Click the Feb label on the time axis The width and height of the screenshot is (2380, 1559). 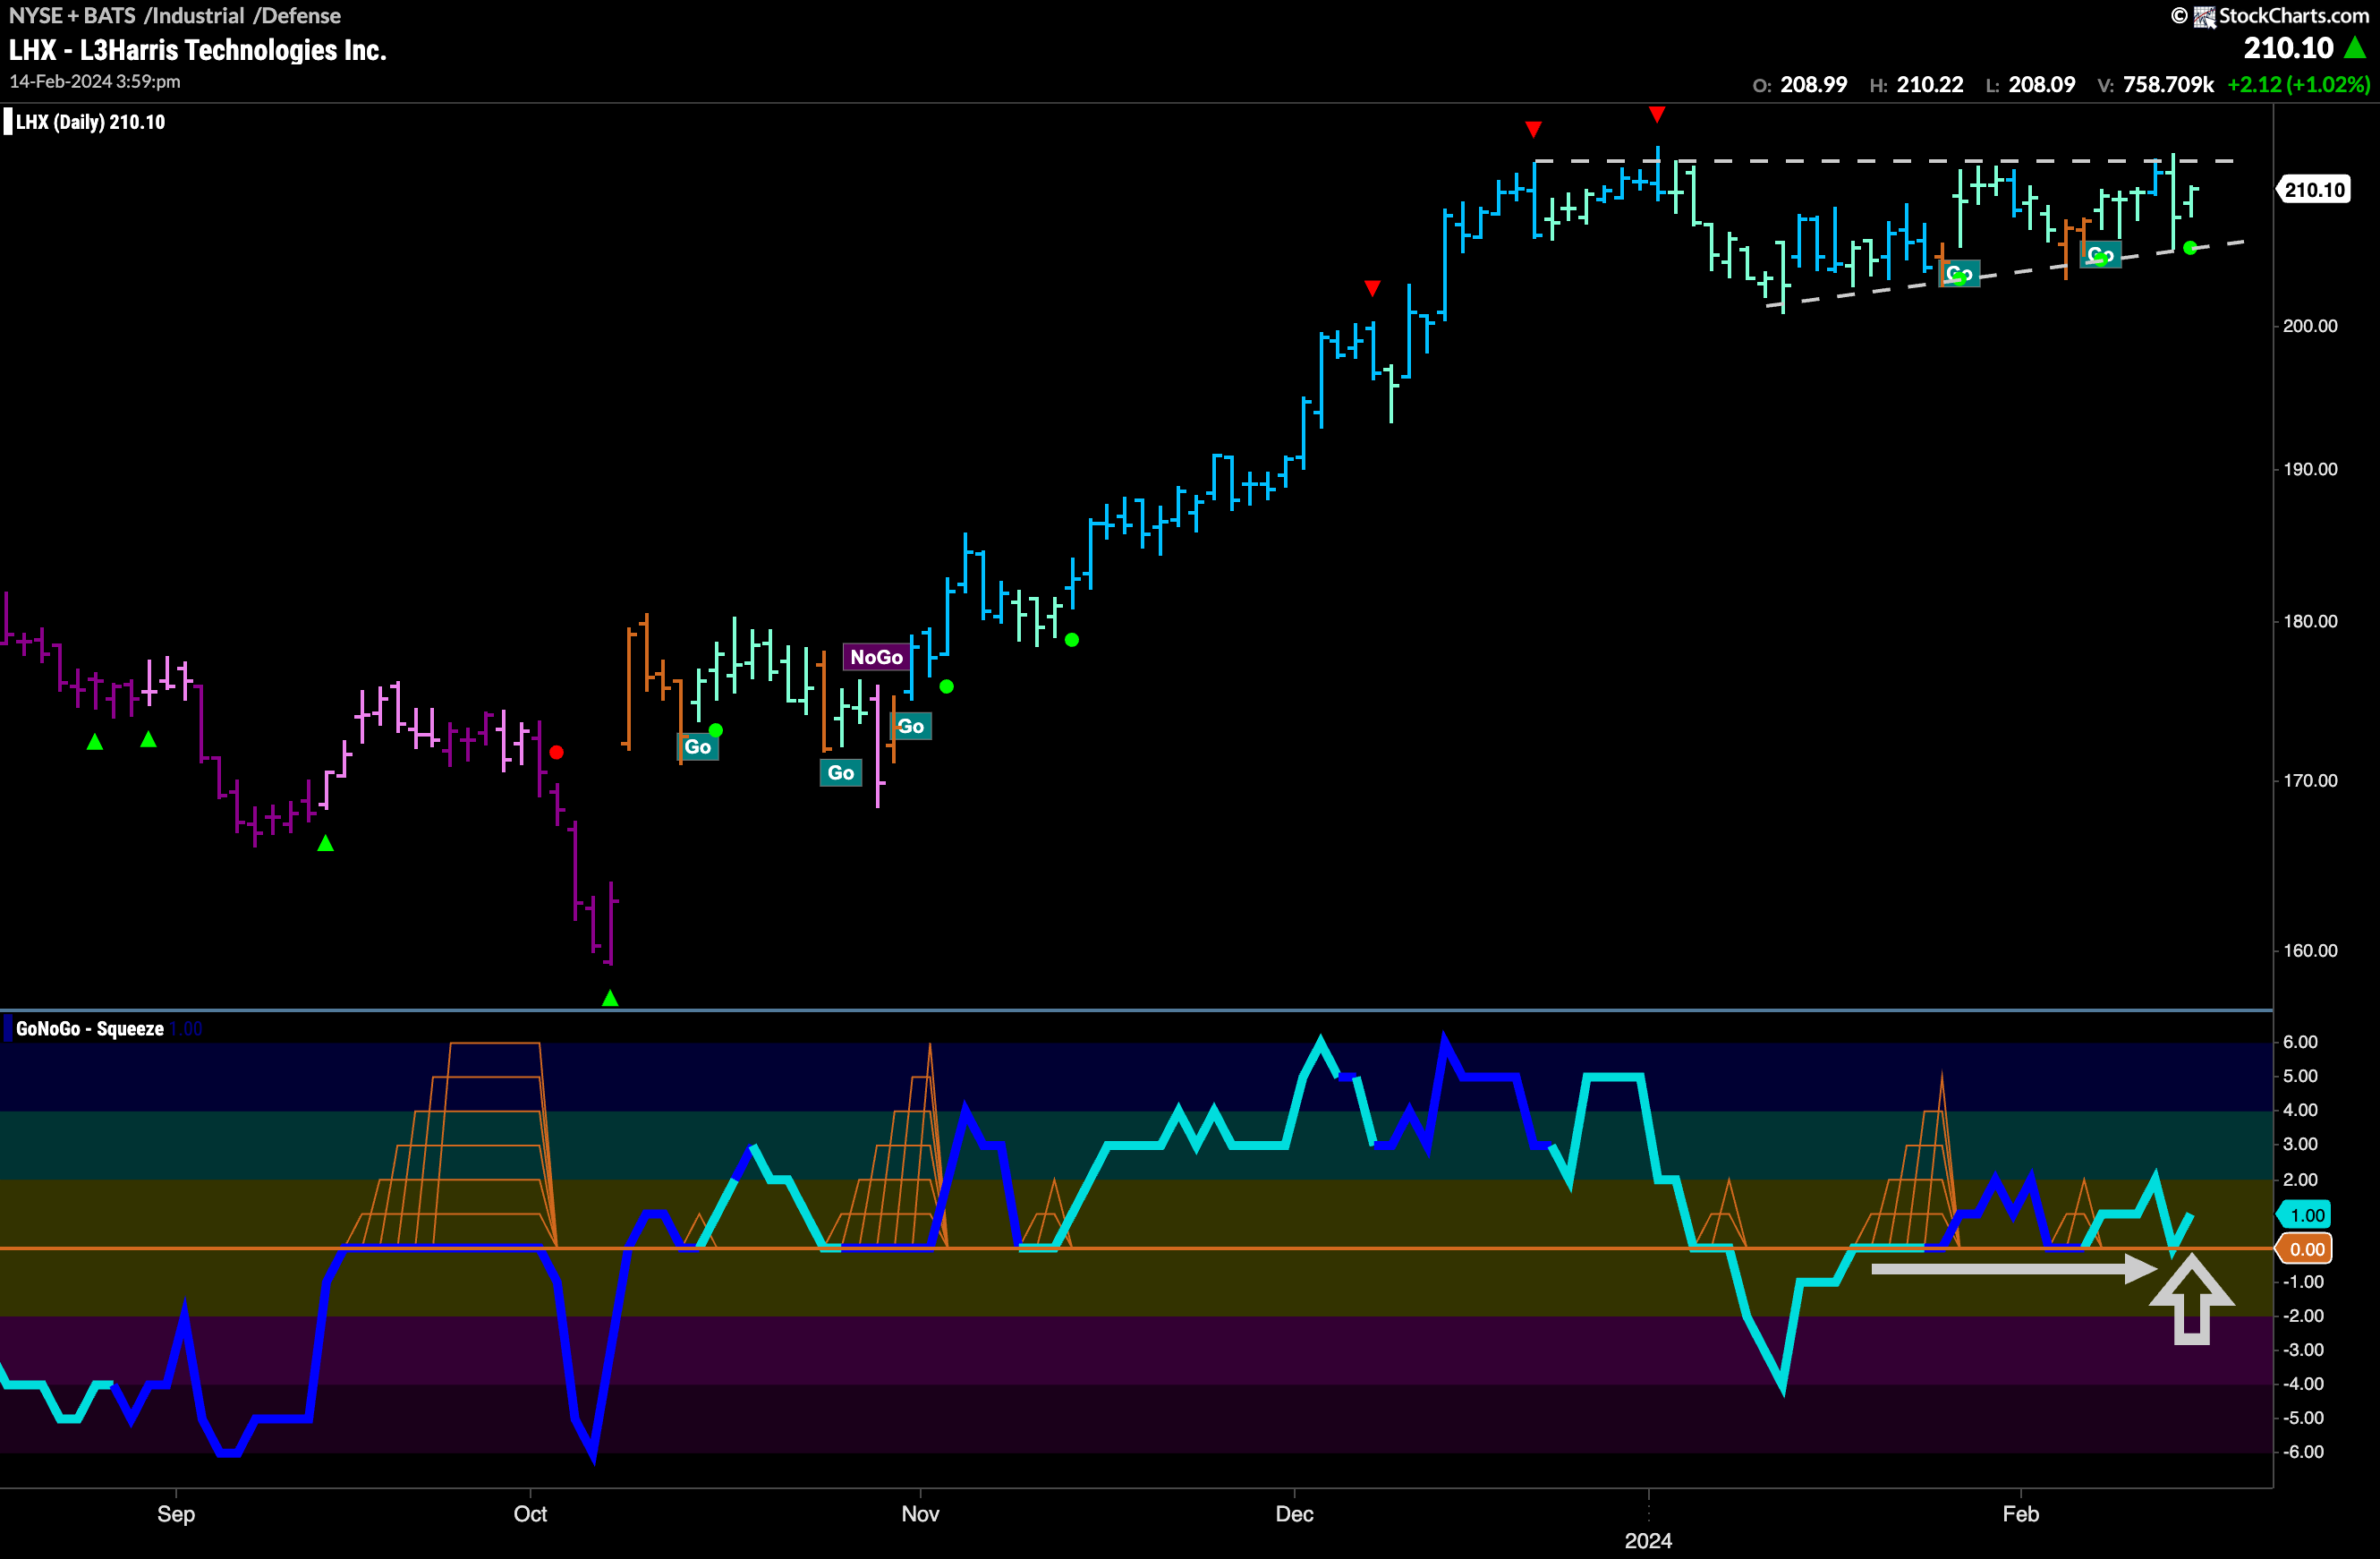[2020, 1514]
